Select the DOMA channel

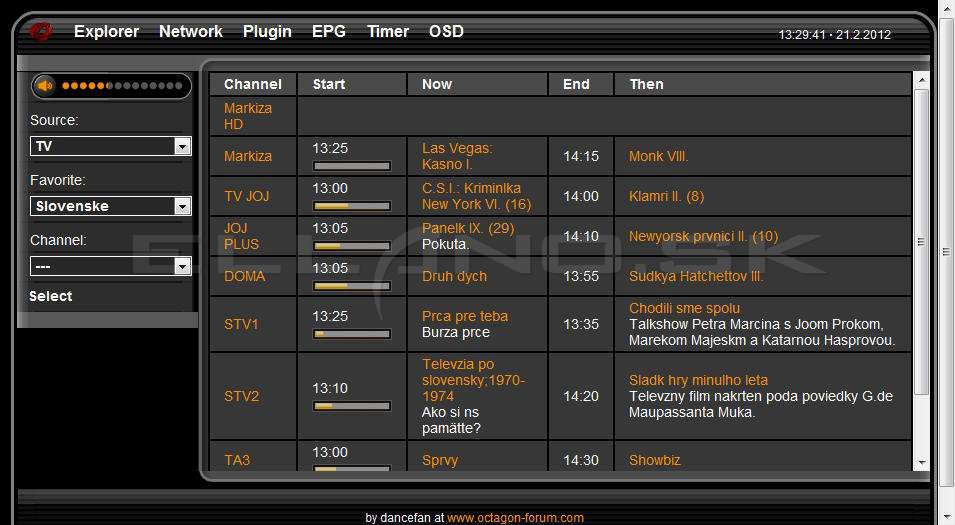[x=244, y=276]
